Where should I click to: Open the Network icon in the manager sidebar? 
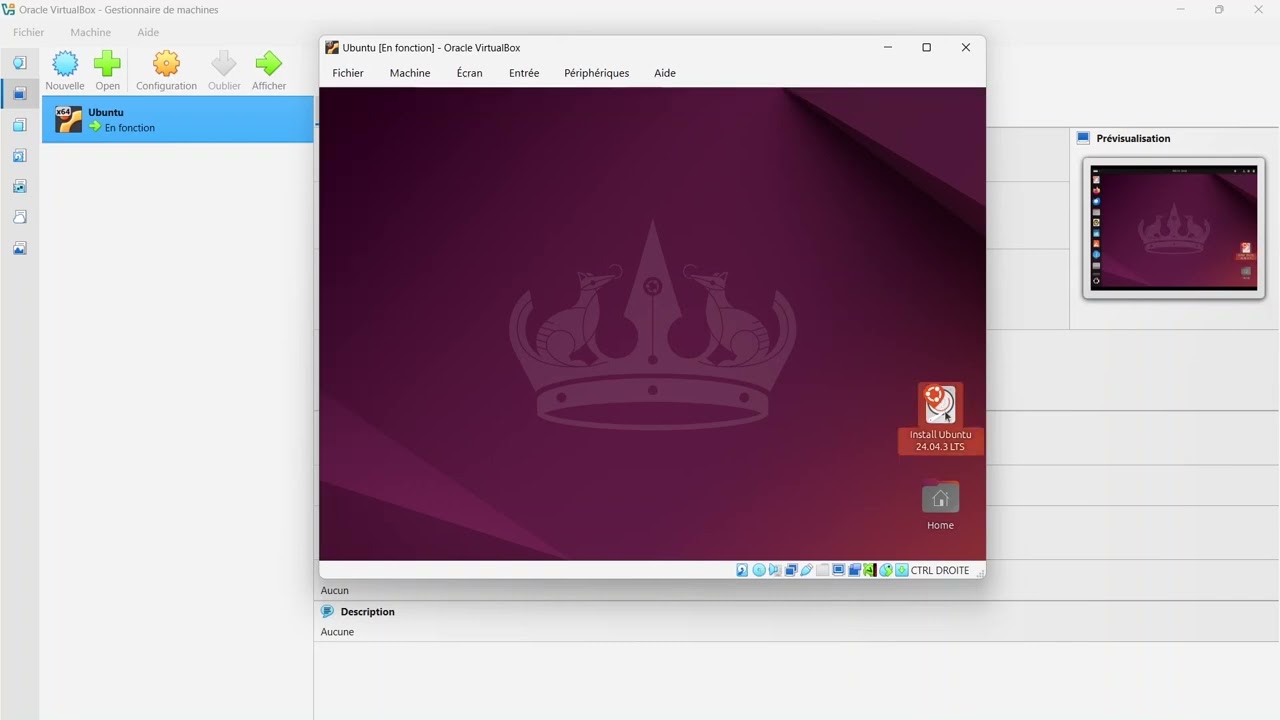[19, 186]
